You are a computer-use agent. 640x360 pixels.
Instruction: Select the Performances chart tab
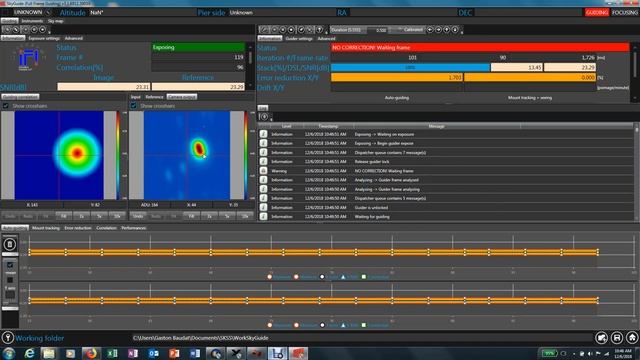point(133,228)
